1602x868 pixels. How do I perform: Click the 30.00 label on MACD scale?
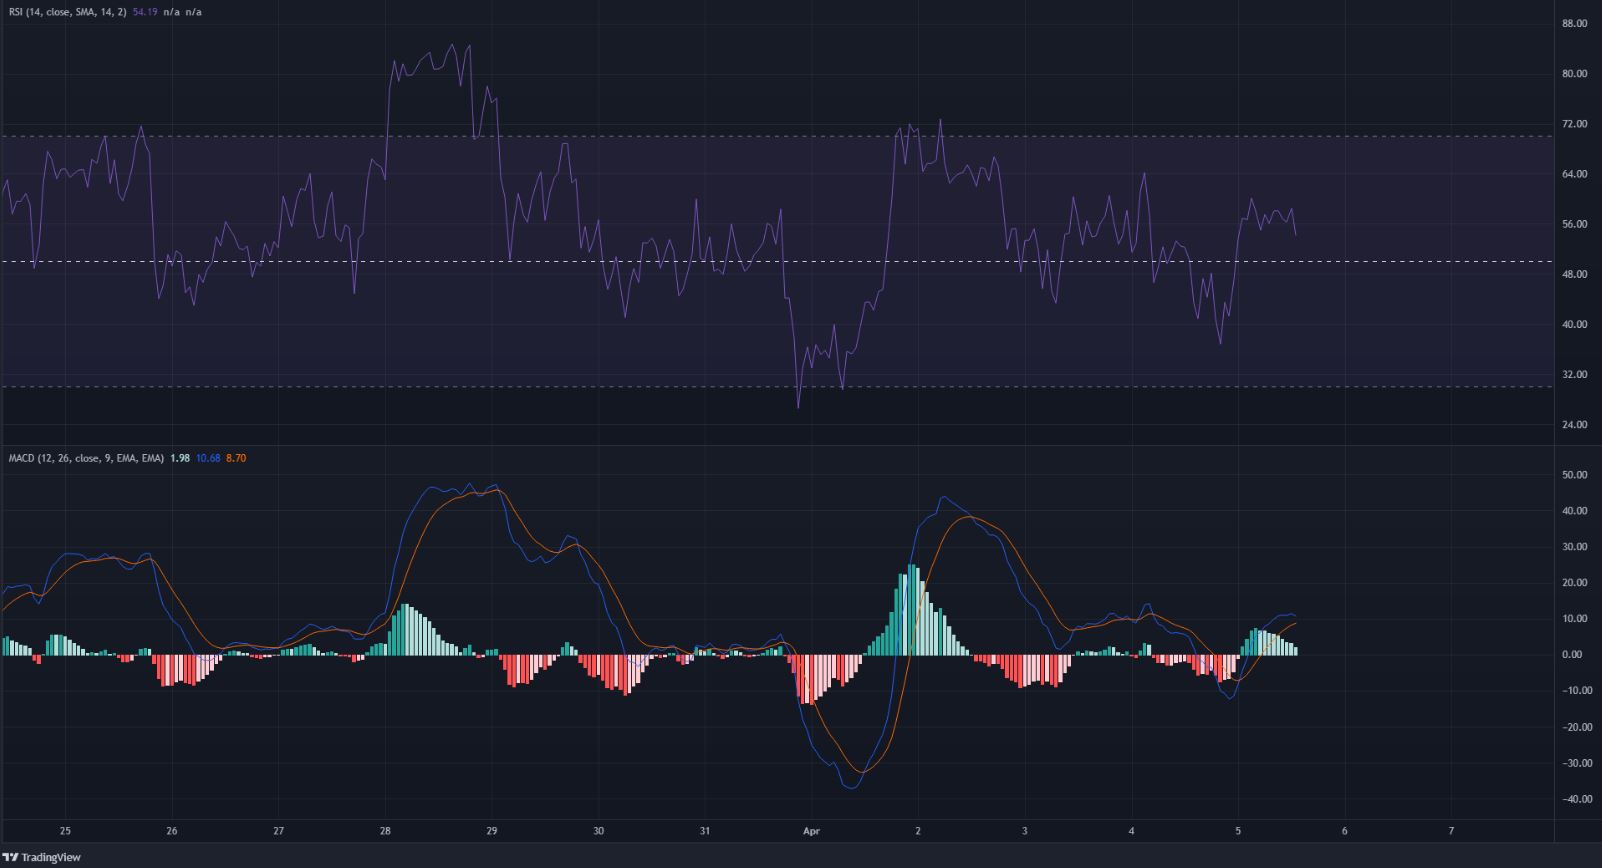(1574, 547)
